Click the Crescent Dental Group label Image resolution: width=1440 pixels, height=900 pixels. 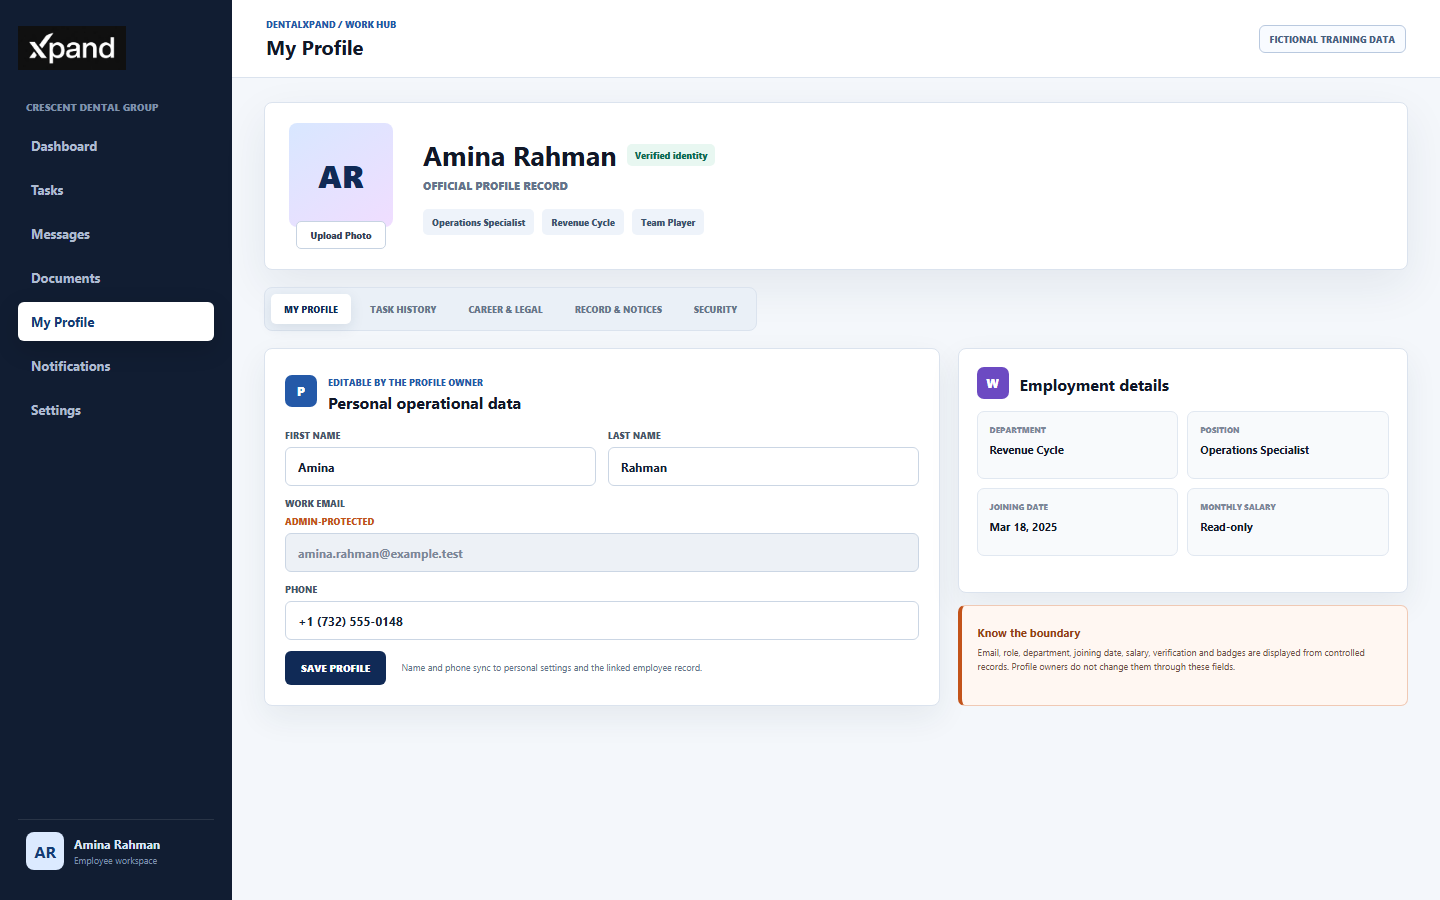point(92,107)
